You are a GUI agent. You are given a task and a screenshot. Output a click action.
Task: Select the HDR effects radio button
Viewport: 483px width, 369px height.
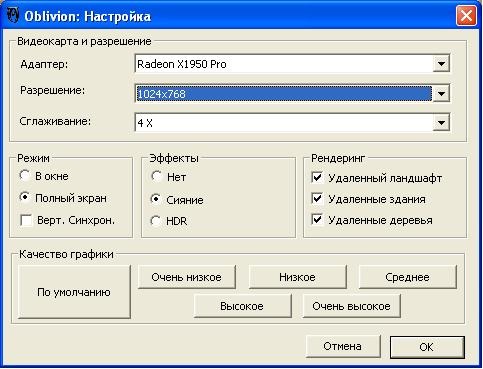156,221
